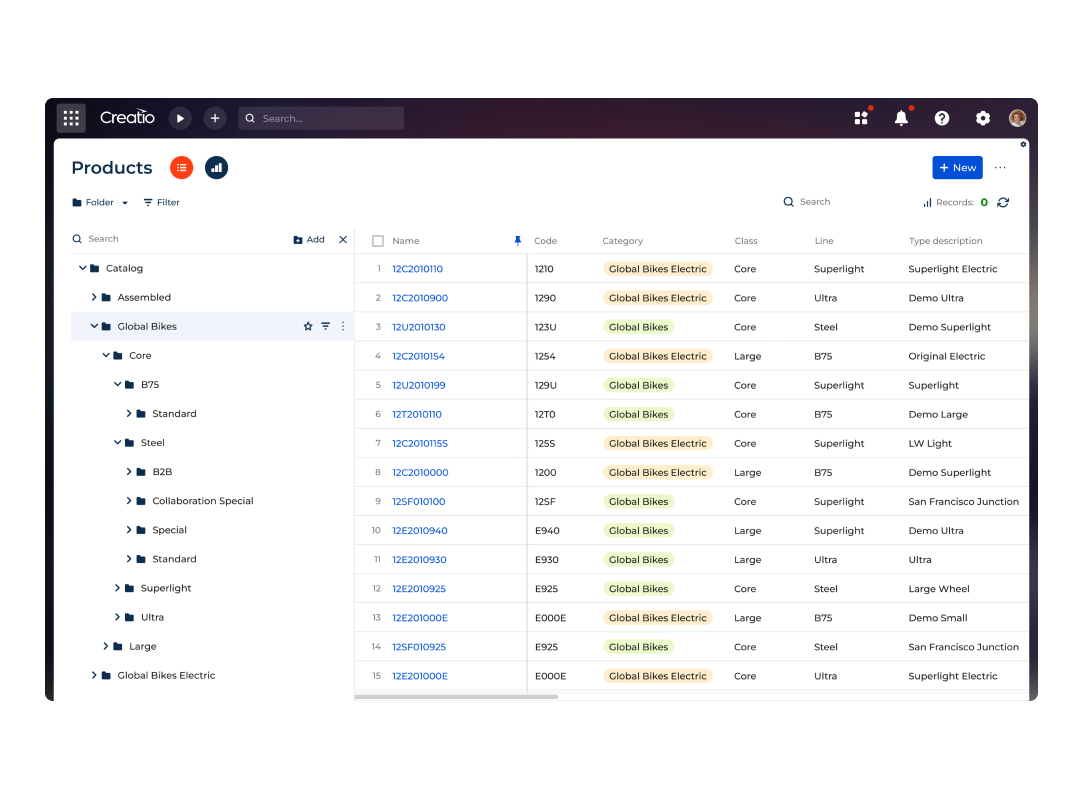The width and height of the screenshot is (1082, 800).
Task: Expand the Global Bikes Electric folder
Action: (94, 675)
